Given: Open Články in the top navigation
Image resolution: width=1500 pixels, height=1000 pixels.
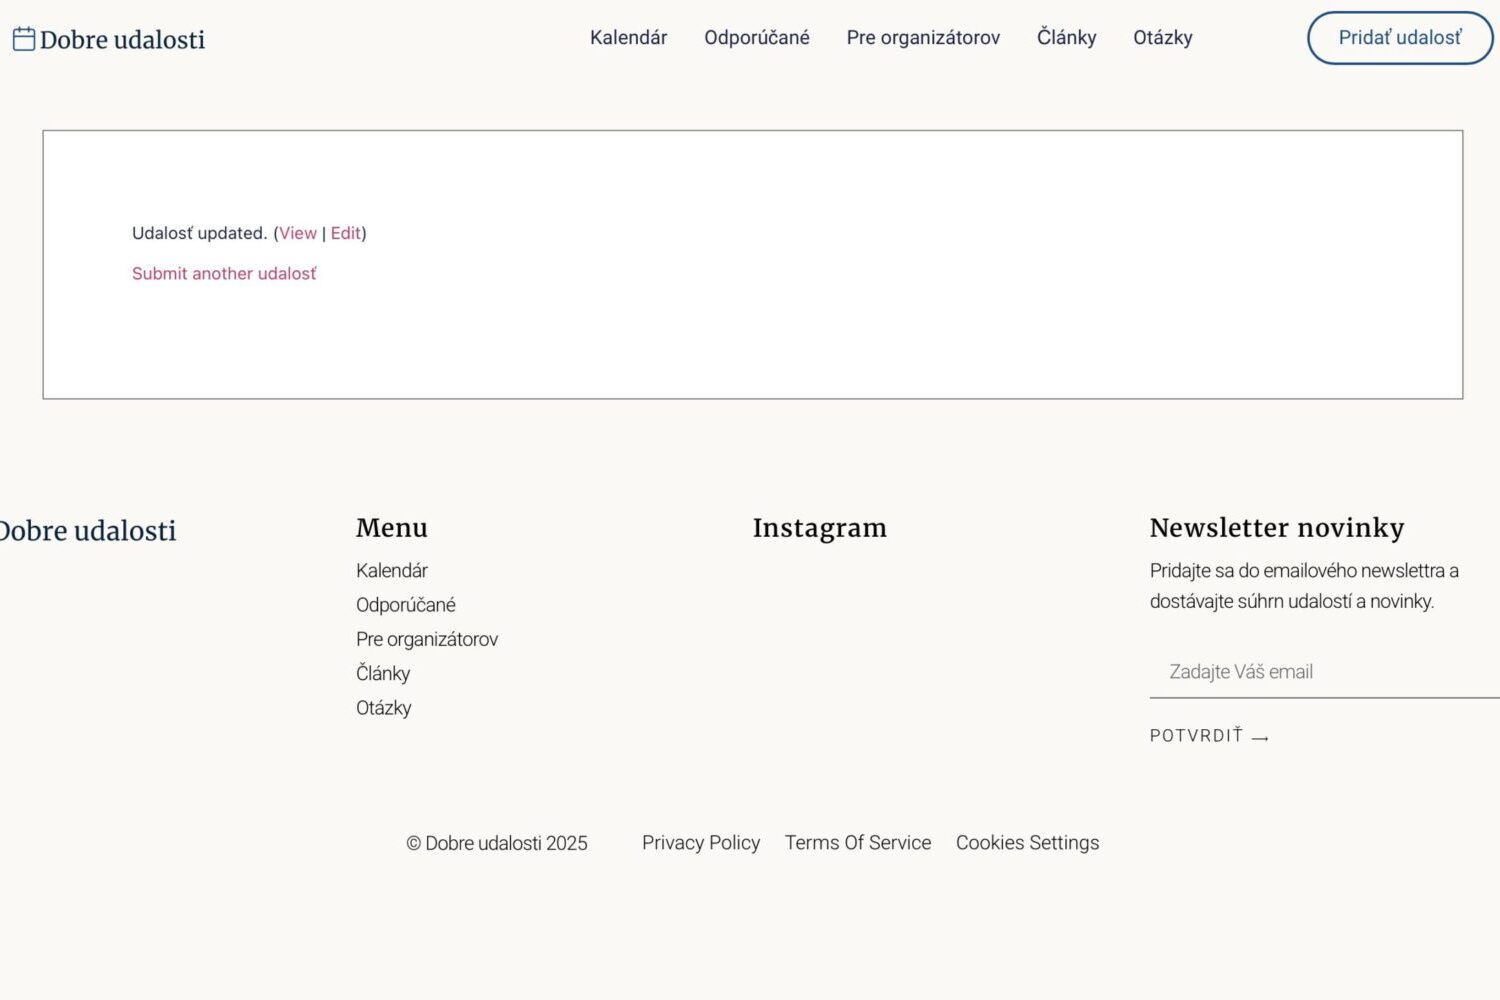Looking at the screenshot, I should click(x=1066, y=38).
